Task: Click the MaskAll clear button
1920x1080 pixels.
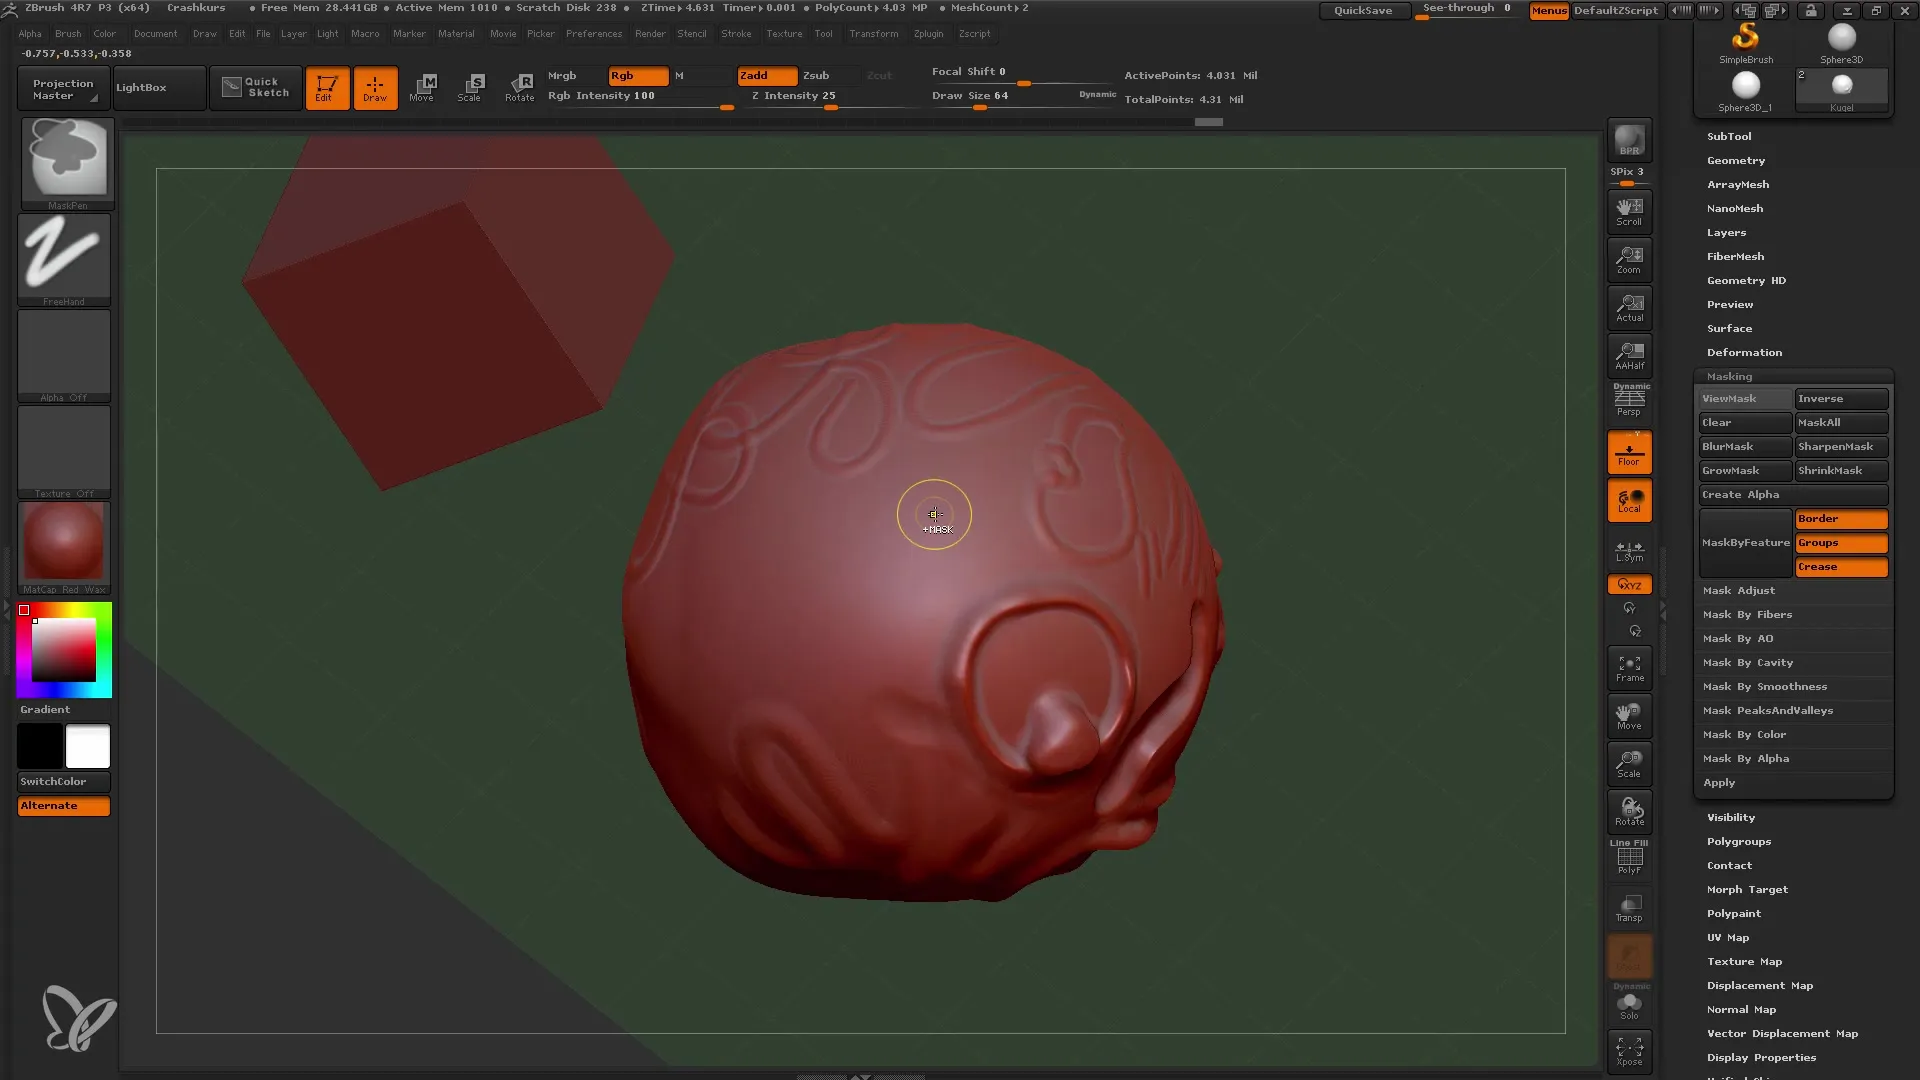Action: [1841, 422]
